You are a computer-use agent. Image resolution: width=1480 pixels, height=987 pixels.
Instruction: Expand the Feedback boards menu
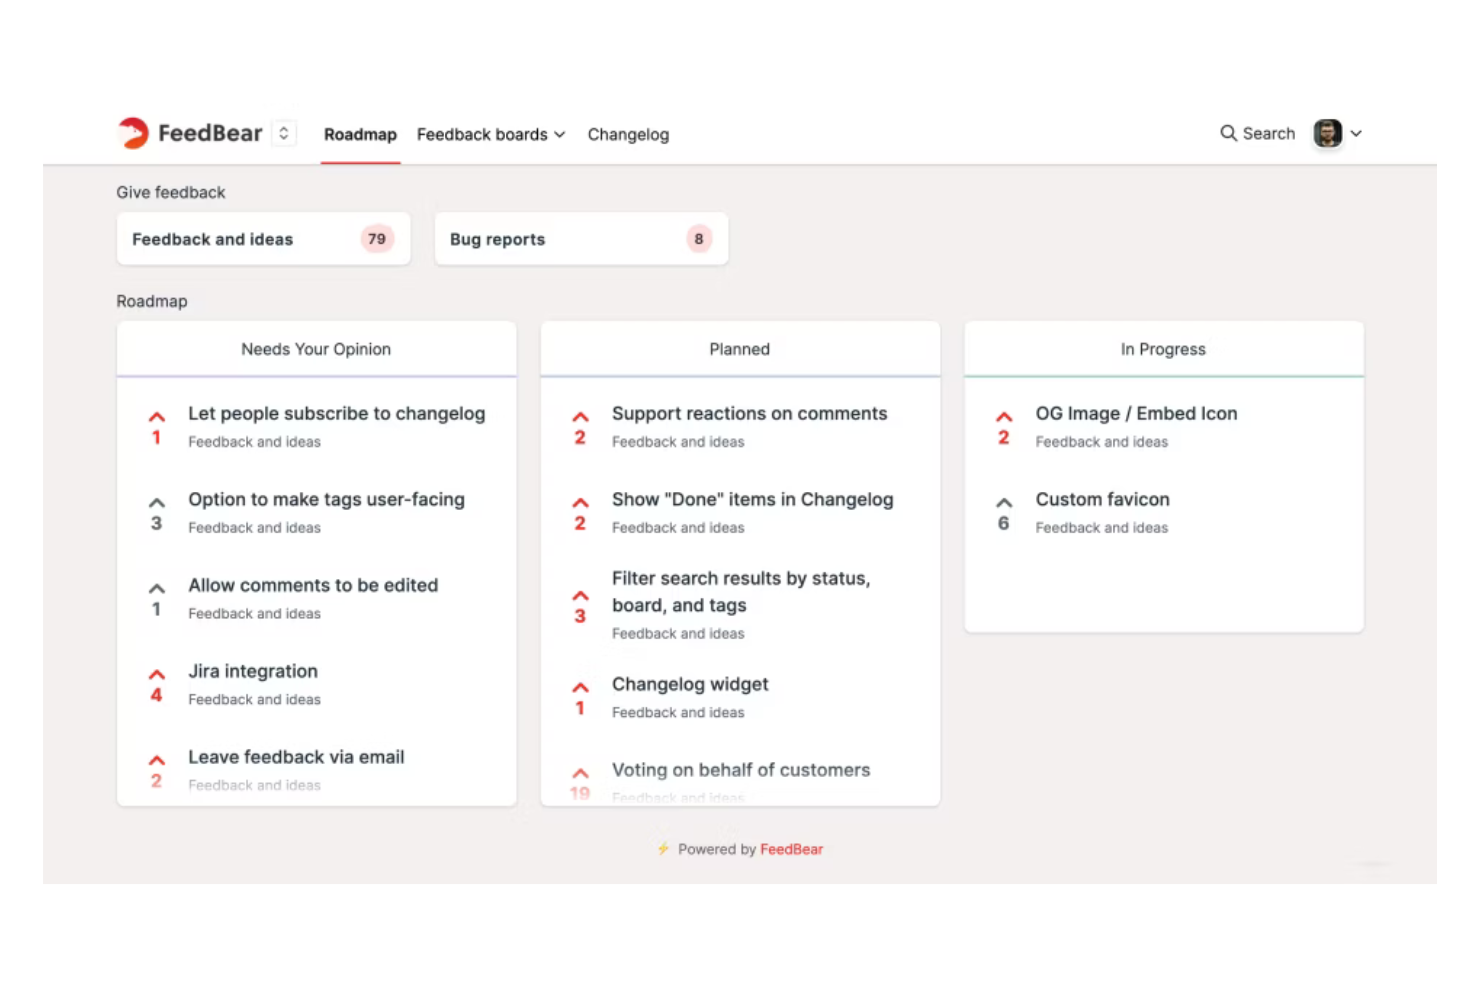coord(491,134)
